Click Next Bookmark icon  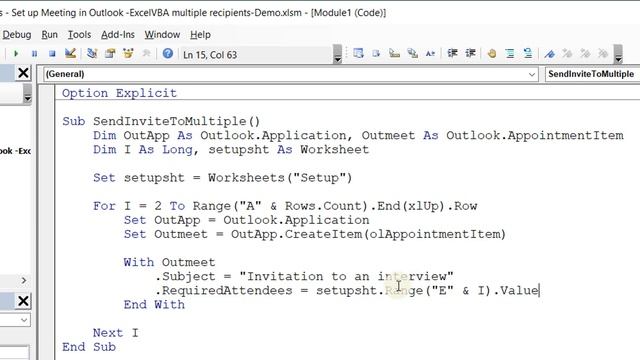coord(567,53)
